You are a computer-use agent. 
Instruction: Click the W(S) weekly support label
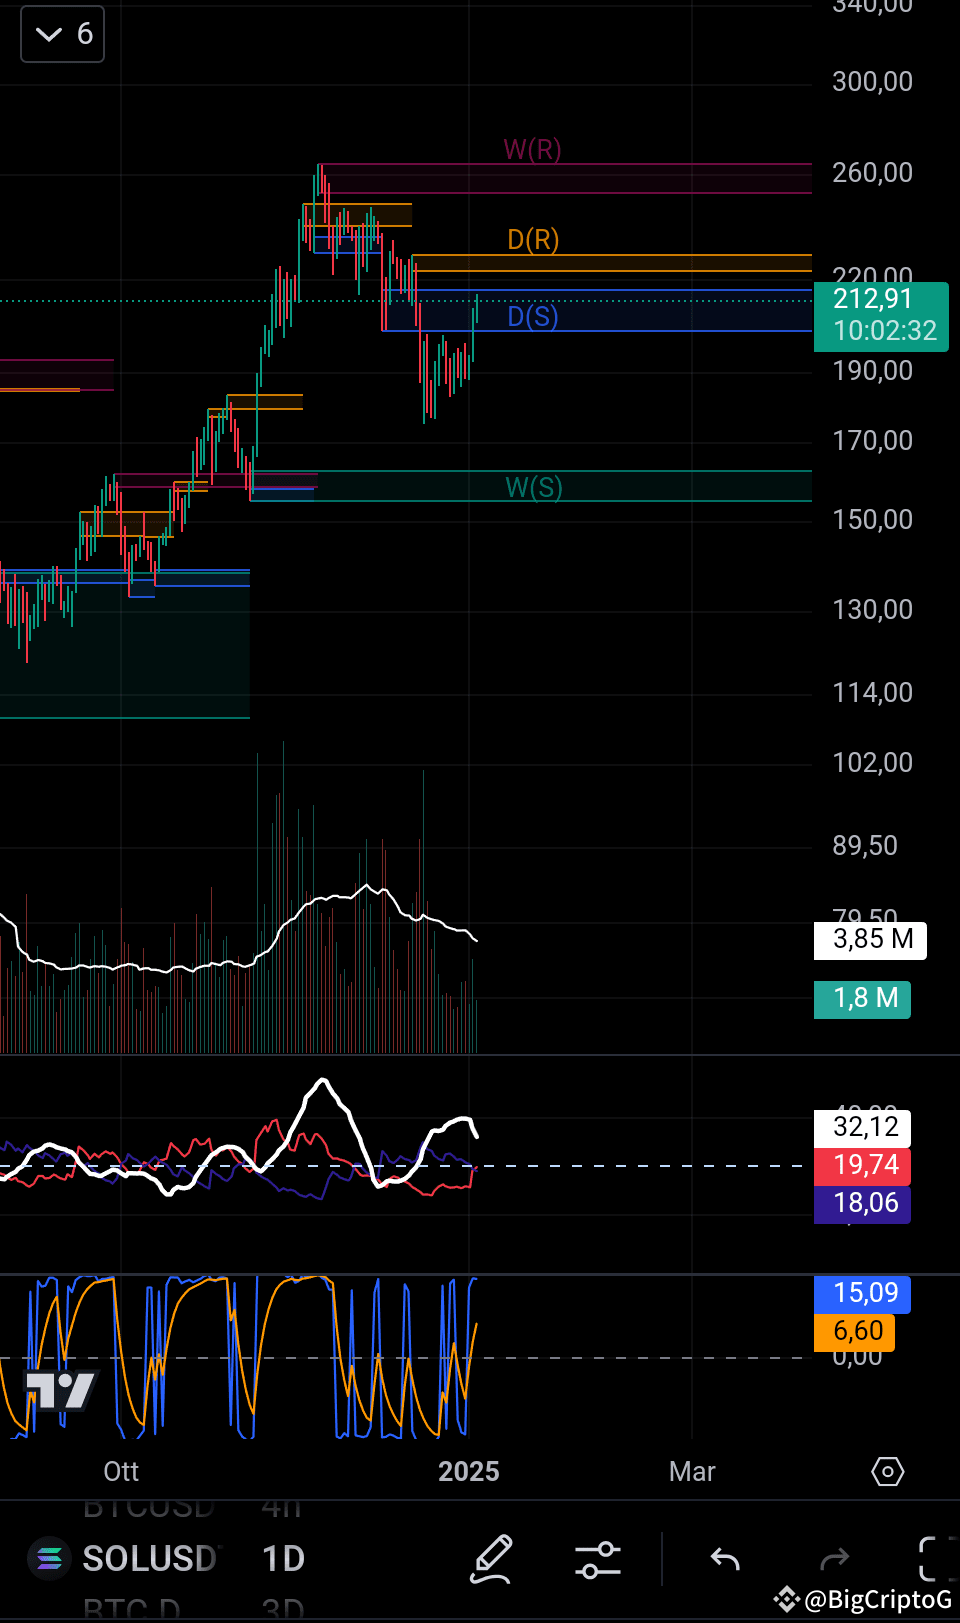point(534,487)
